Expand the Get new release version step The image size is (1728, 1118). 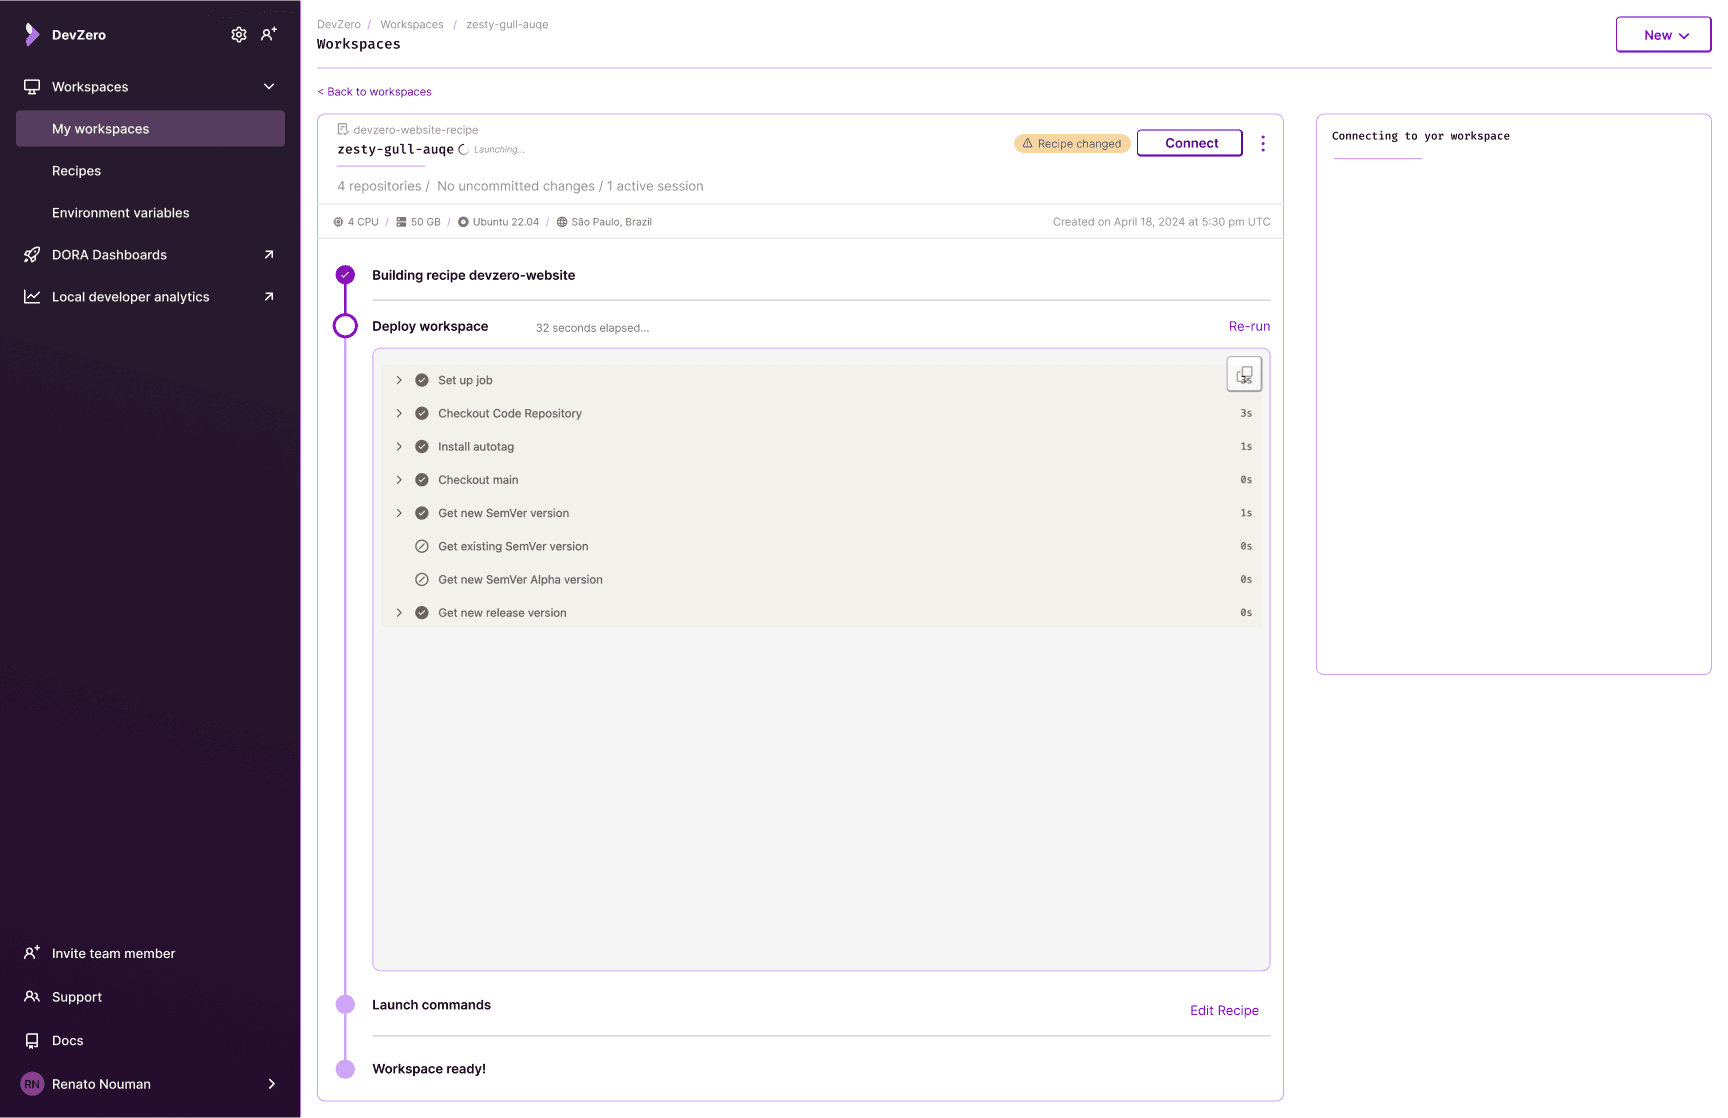tap(399, 613)
